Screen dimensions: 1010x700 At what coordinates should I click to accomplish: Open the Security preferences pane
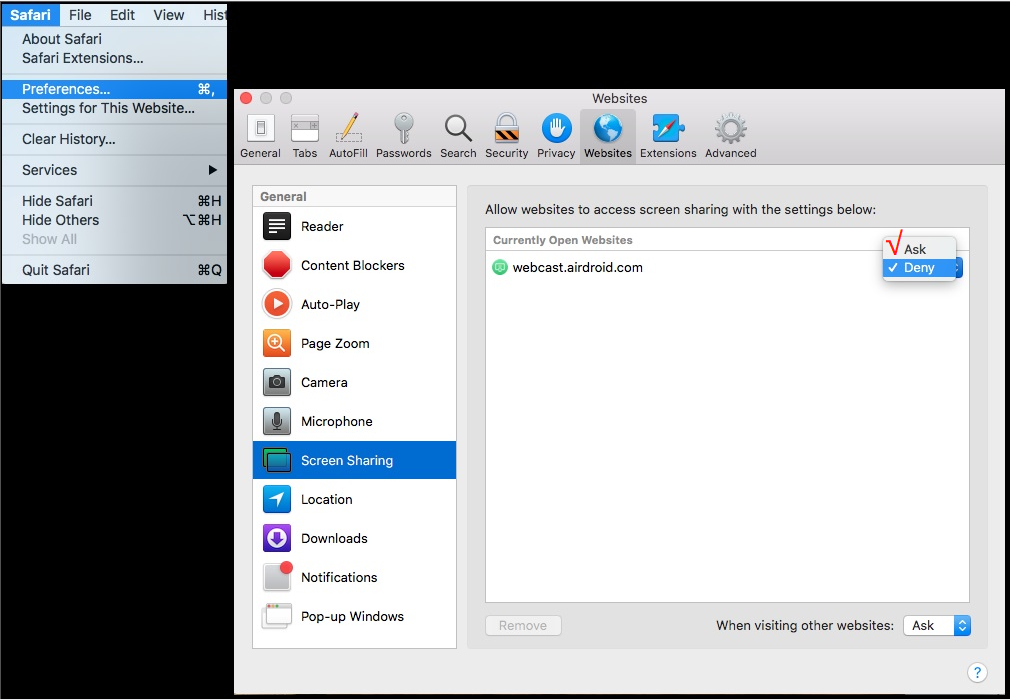tap(506, 136)
